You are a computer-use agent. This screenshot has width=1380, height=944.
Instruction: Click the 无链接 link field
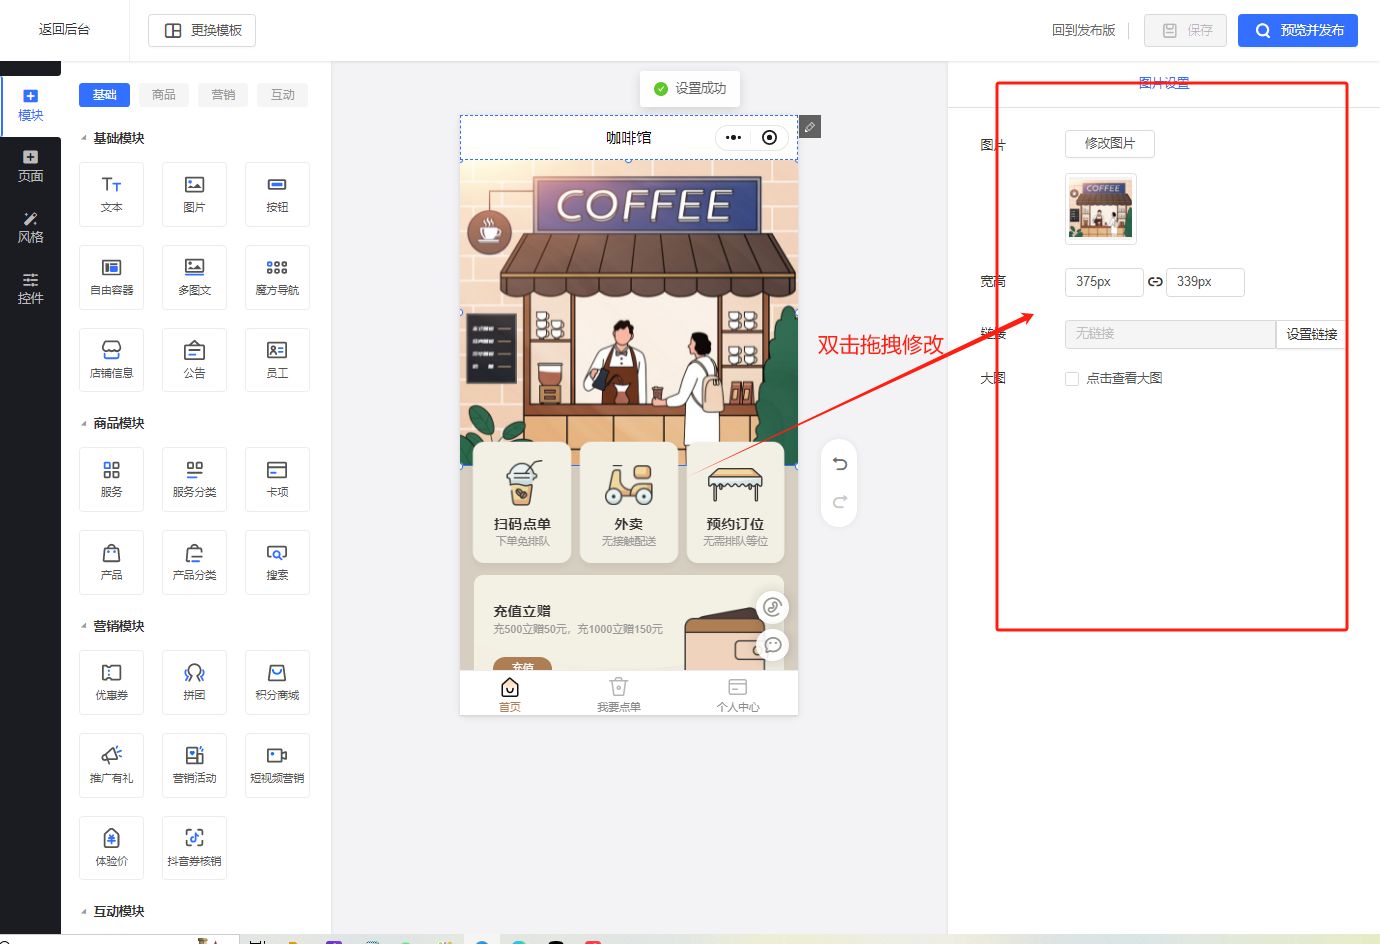(1170, 334)
